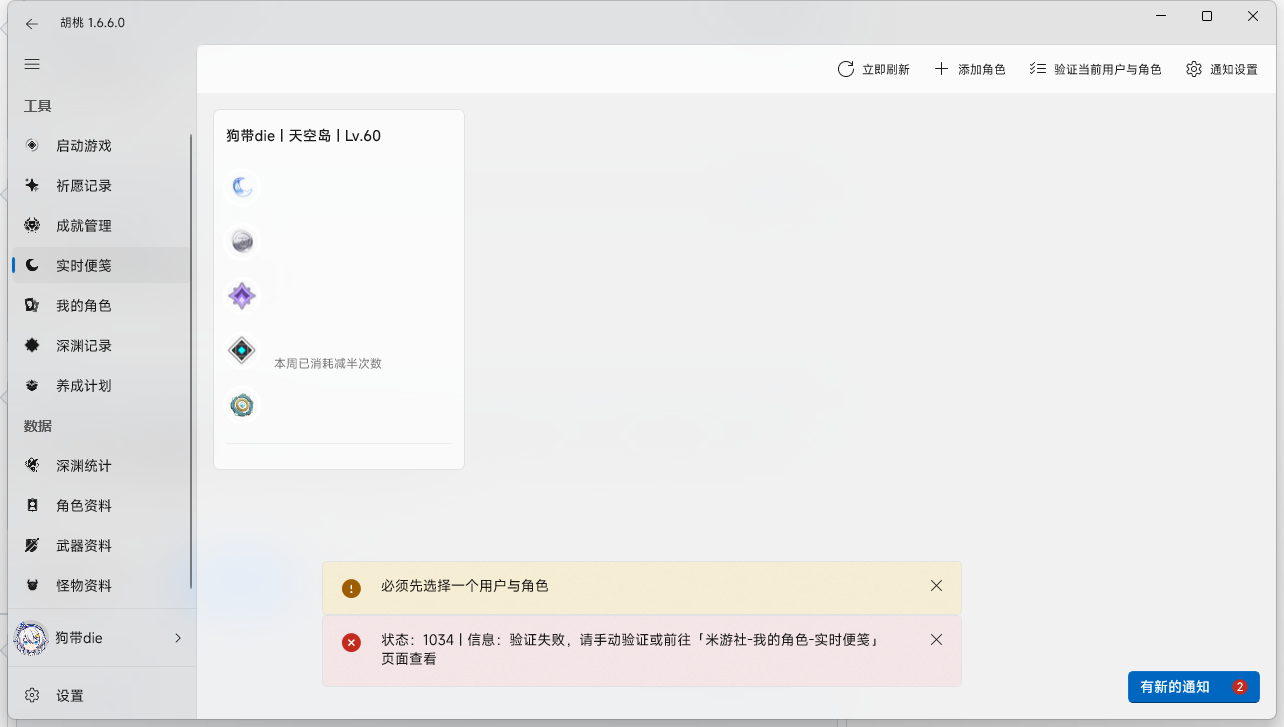
Task: Open 角色资料 character wiki
Action: [85, 505]
